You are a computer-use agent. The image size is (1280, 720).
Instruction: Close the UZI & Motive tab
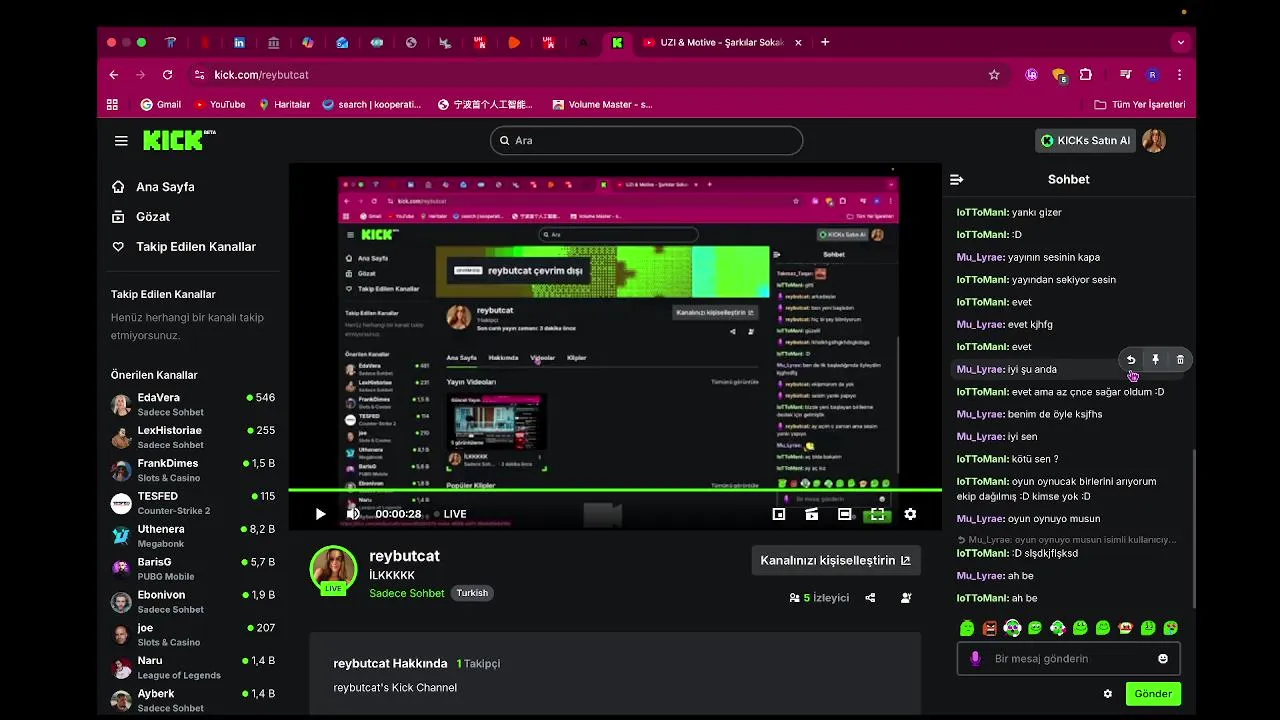tap(798, 43)
